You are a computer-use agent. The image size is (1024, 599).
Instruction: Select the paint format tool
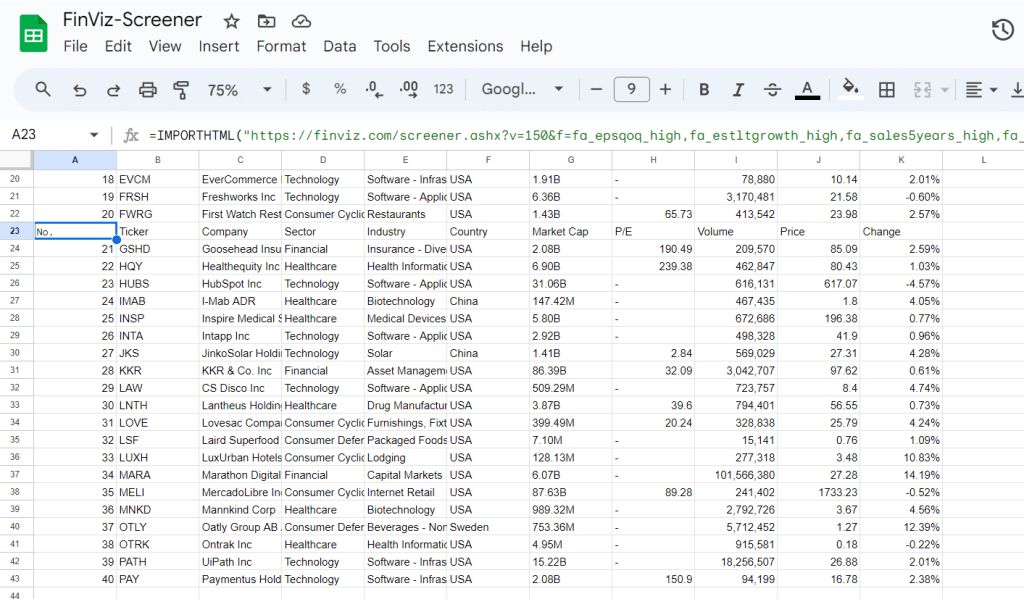[181, 89]
